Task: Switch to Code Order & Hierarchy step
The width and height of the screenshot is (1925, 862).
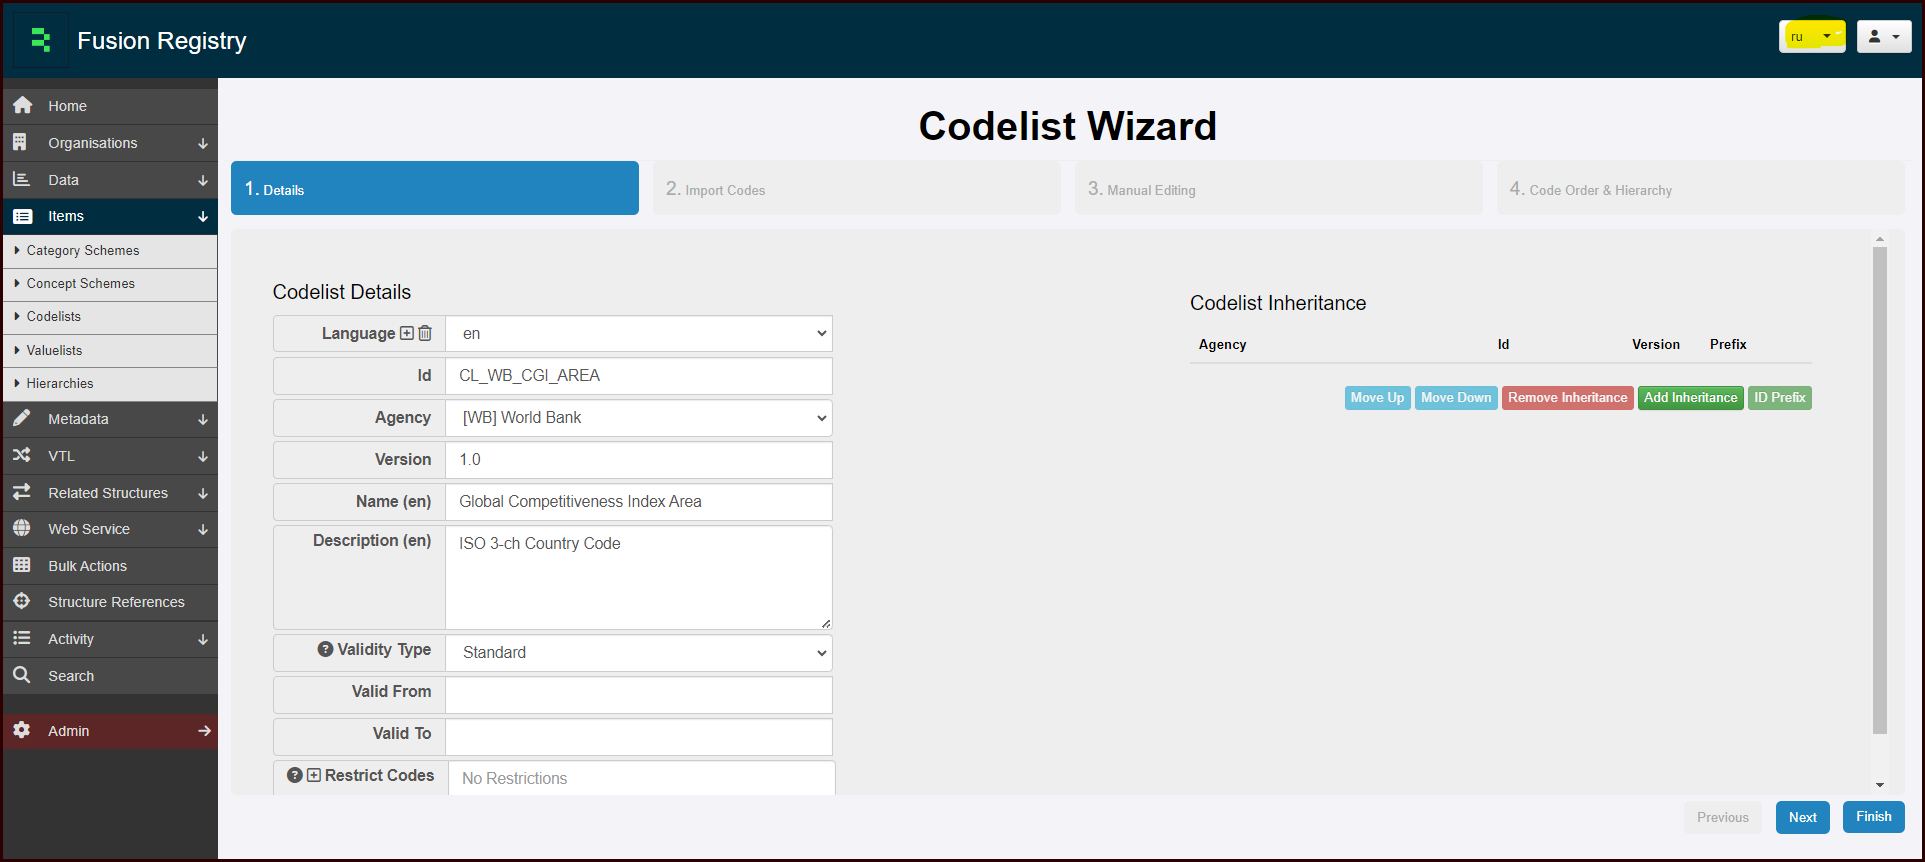Action: click(x=1699, y=189)
